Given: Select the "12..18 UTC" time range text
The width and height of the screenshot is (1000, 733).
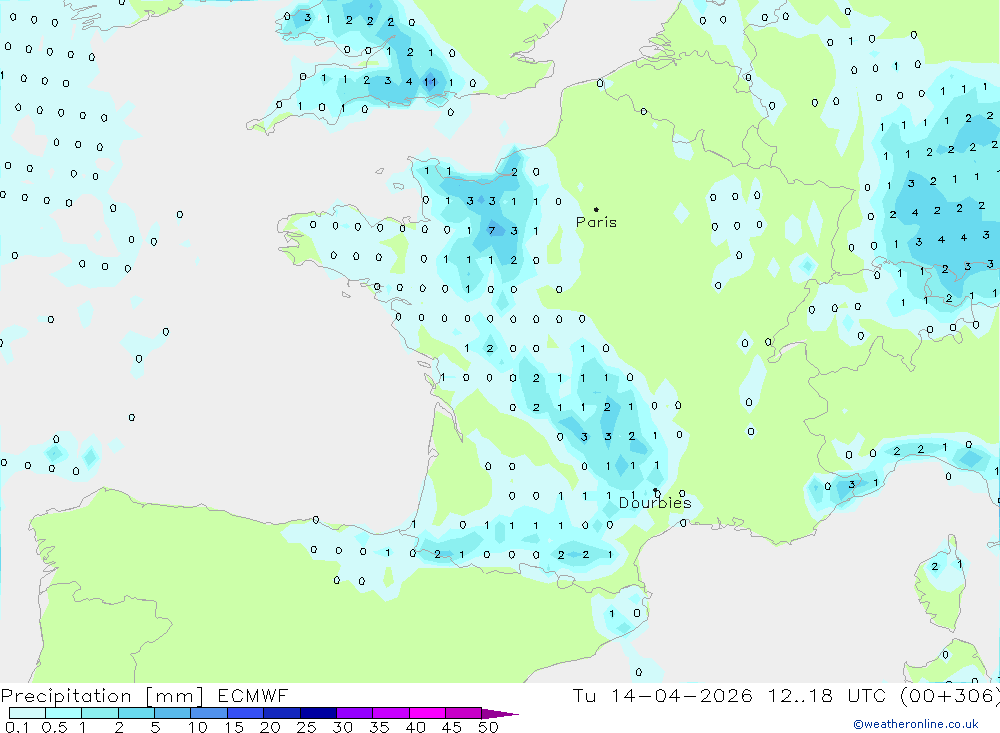Looking at the screenshot, I should (829, 695).
